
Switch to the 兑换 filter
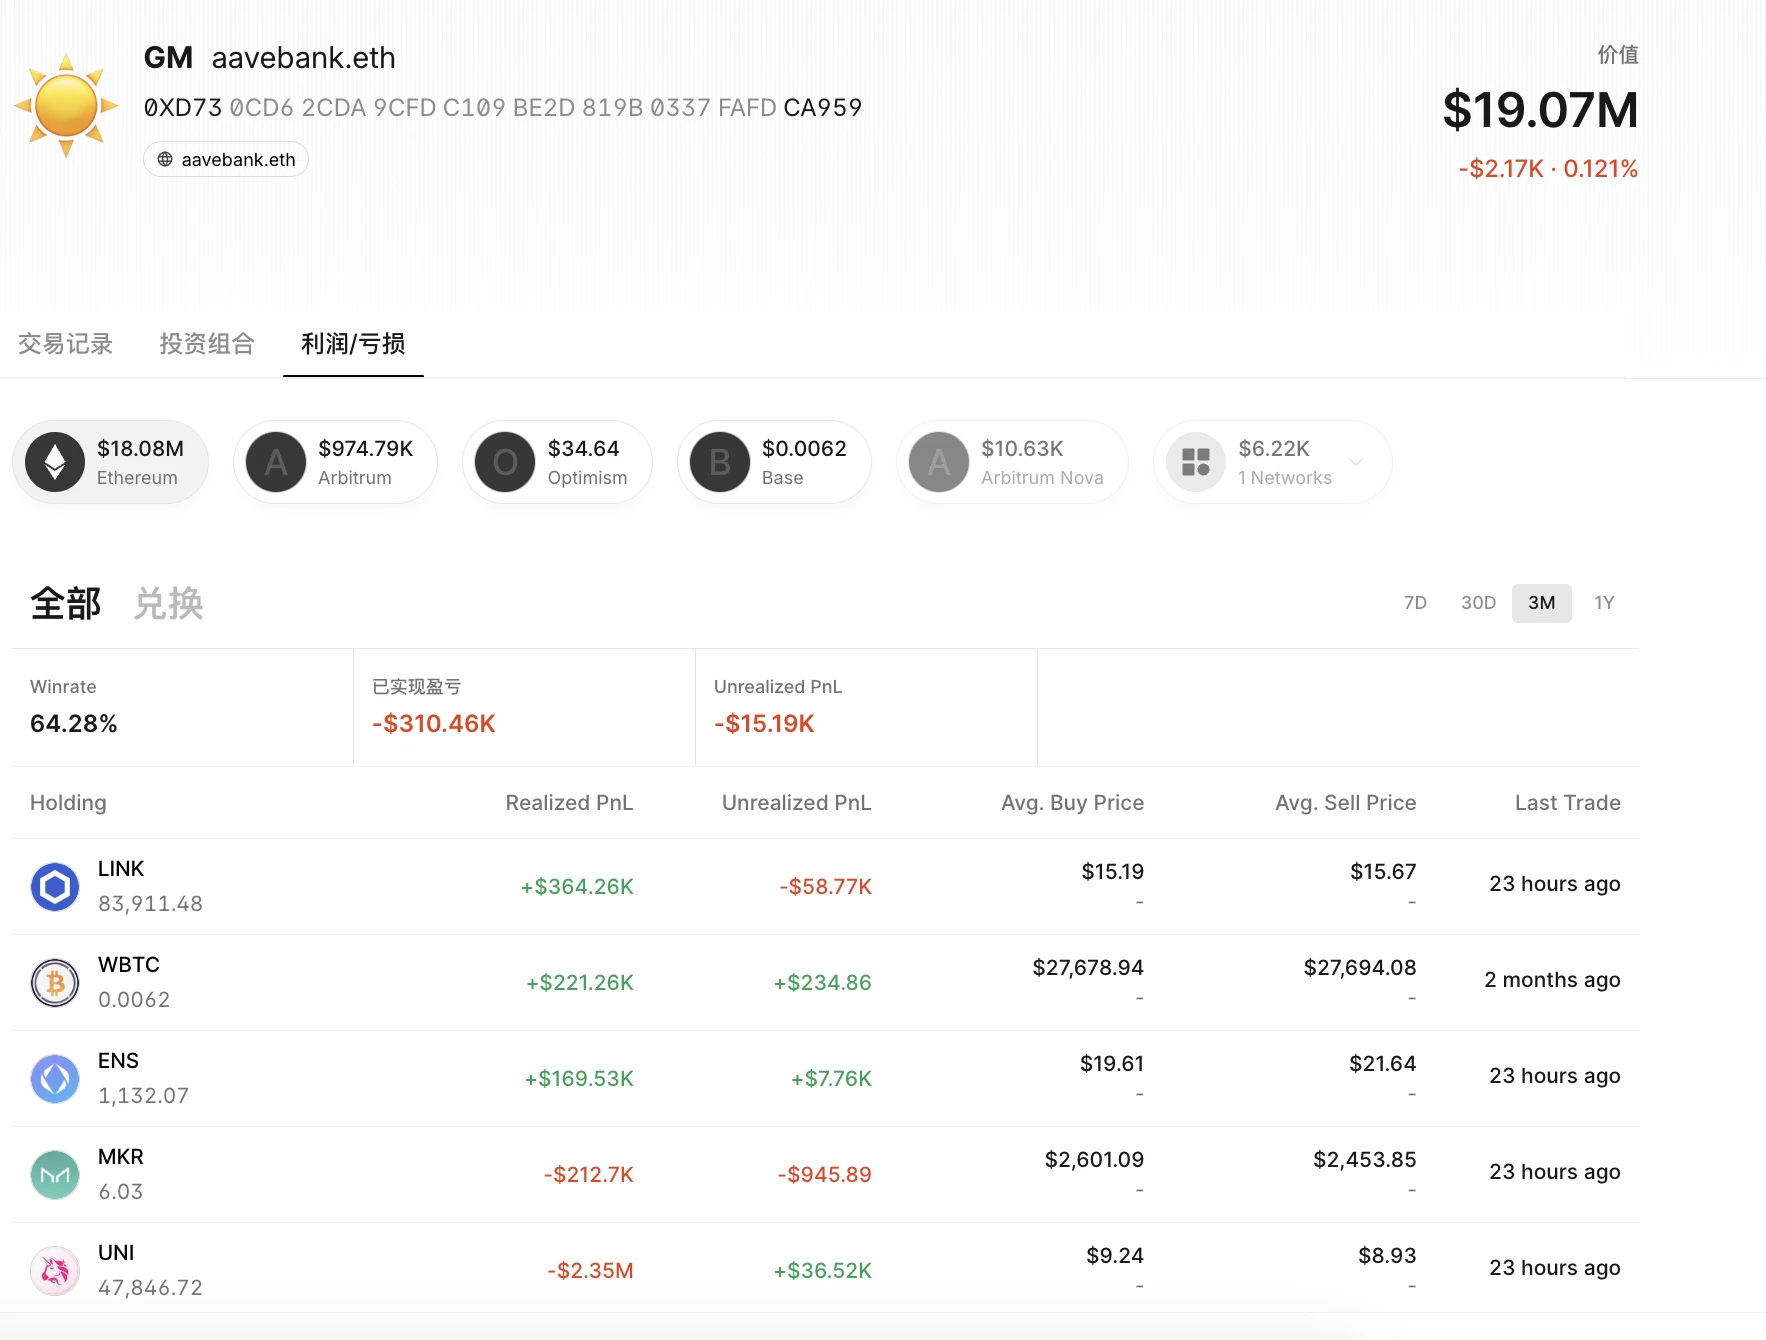[168, 604]
